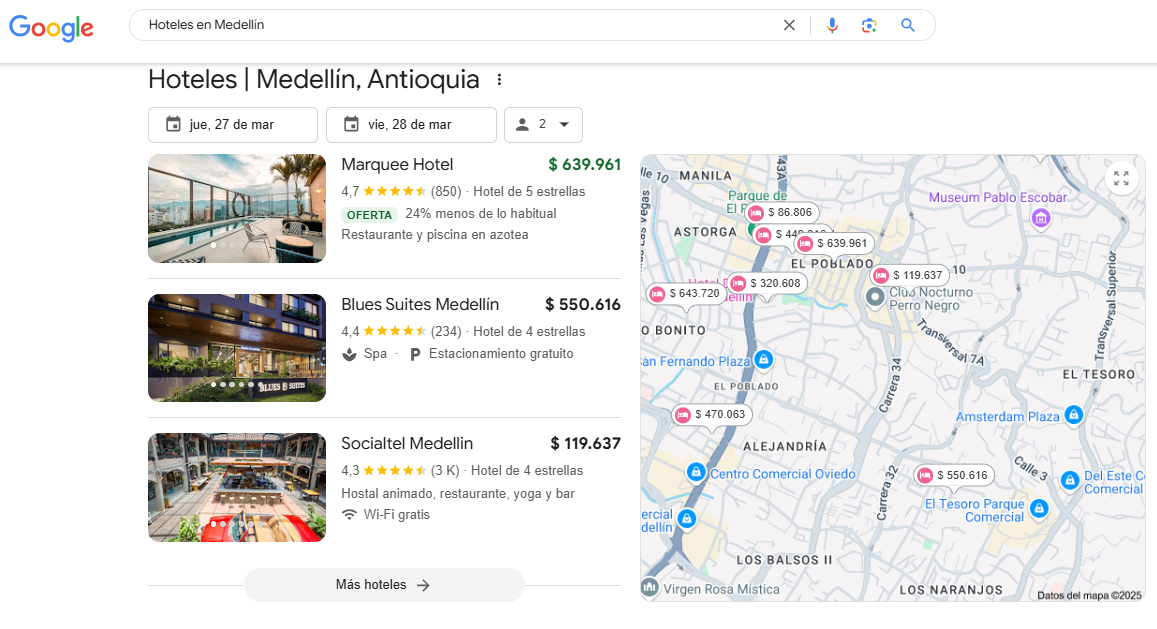Screen dimensions: 1157x629
Task: Select the $ 550.616 price pin on map
Action: (953, 475)
